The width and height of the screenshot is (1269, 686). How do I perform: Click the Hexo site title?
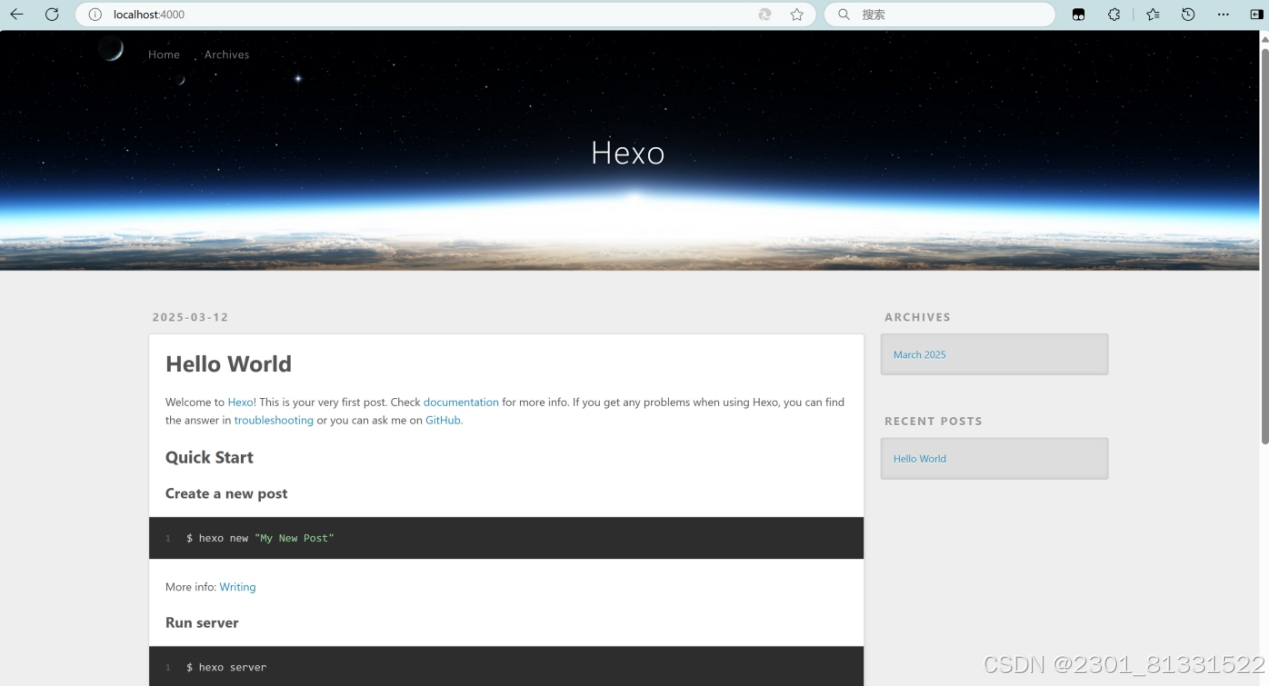[x=628, y=152]
